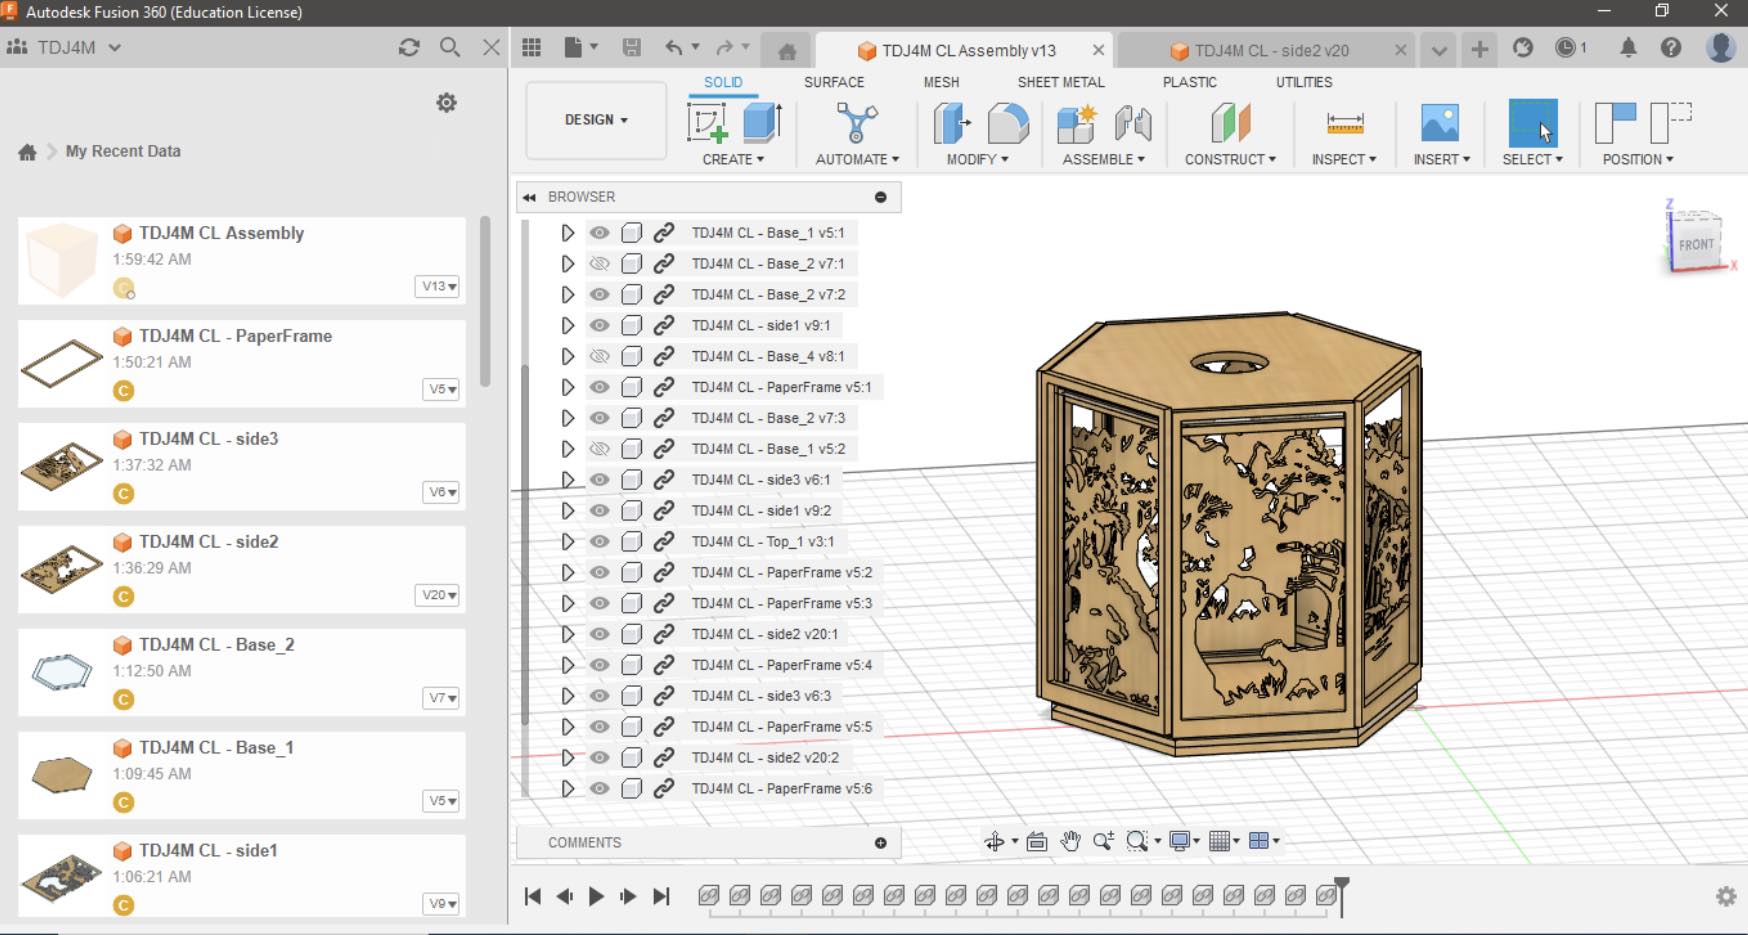The width and height of the screenshot is (1748, 935).
Task: Click the Measure icon under Inspect
Action: click(1344, 123)
